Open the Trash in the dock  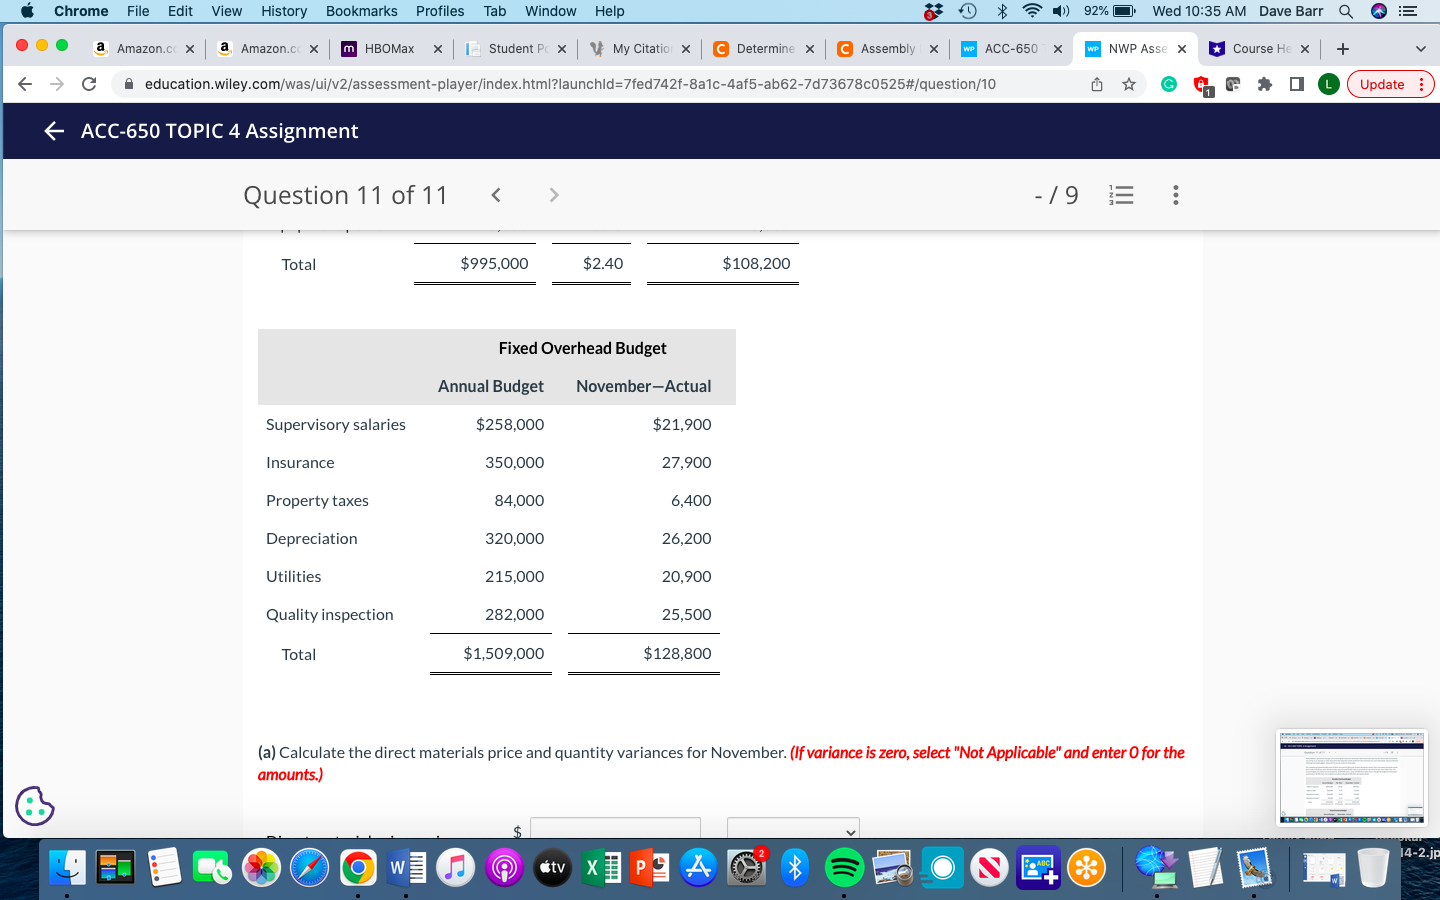tap(1374, 867)
